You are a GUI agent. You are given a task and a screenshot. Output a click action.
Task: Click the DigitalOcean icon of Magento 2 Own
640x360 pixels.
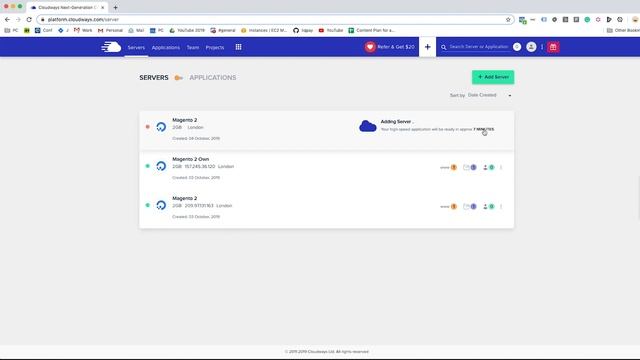[x=161, y=166]
